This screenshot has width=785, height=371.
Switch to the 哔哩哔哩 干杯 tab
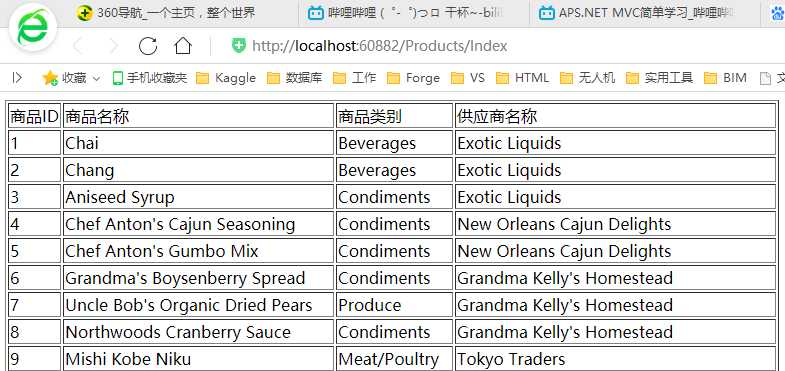[414, 13]
